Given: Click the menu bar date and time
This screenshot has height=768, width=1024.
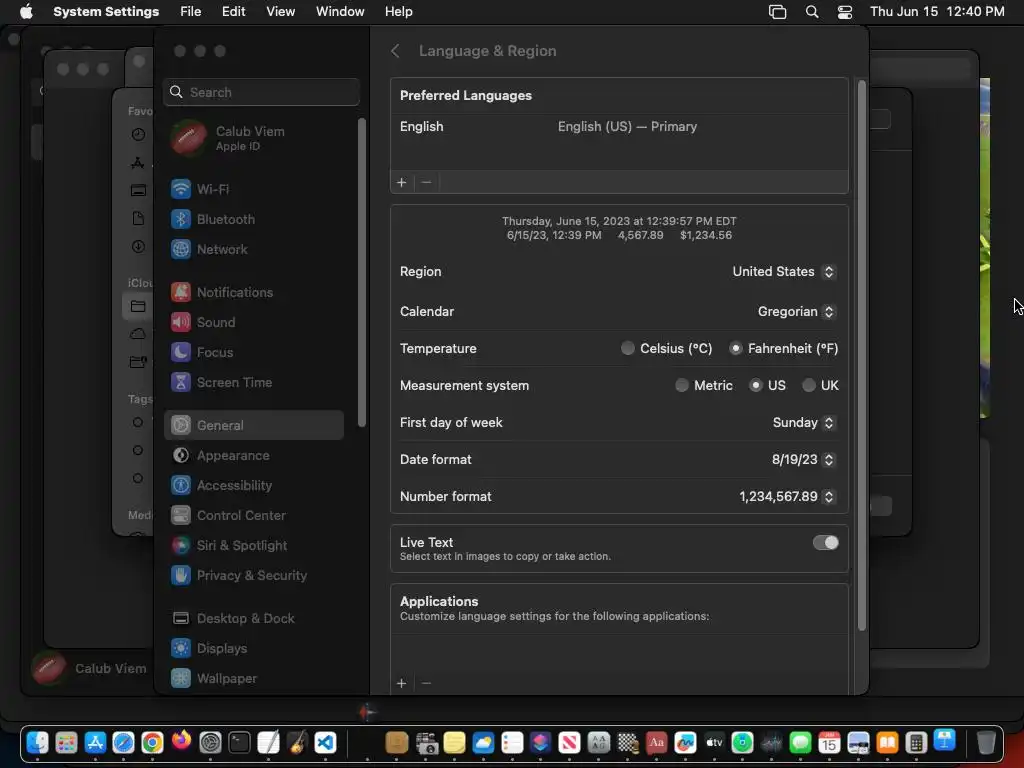Looking at the screenshot, I should click(x=937, y=12).
